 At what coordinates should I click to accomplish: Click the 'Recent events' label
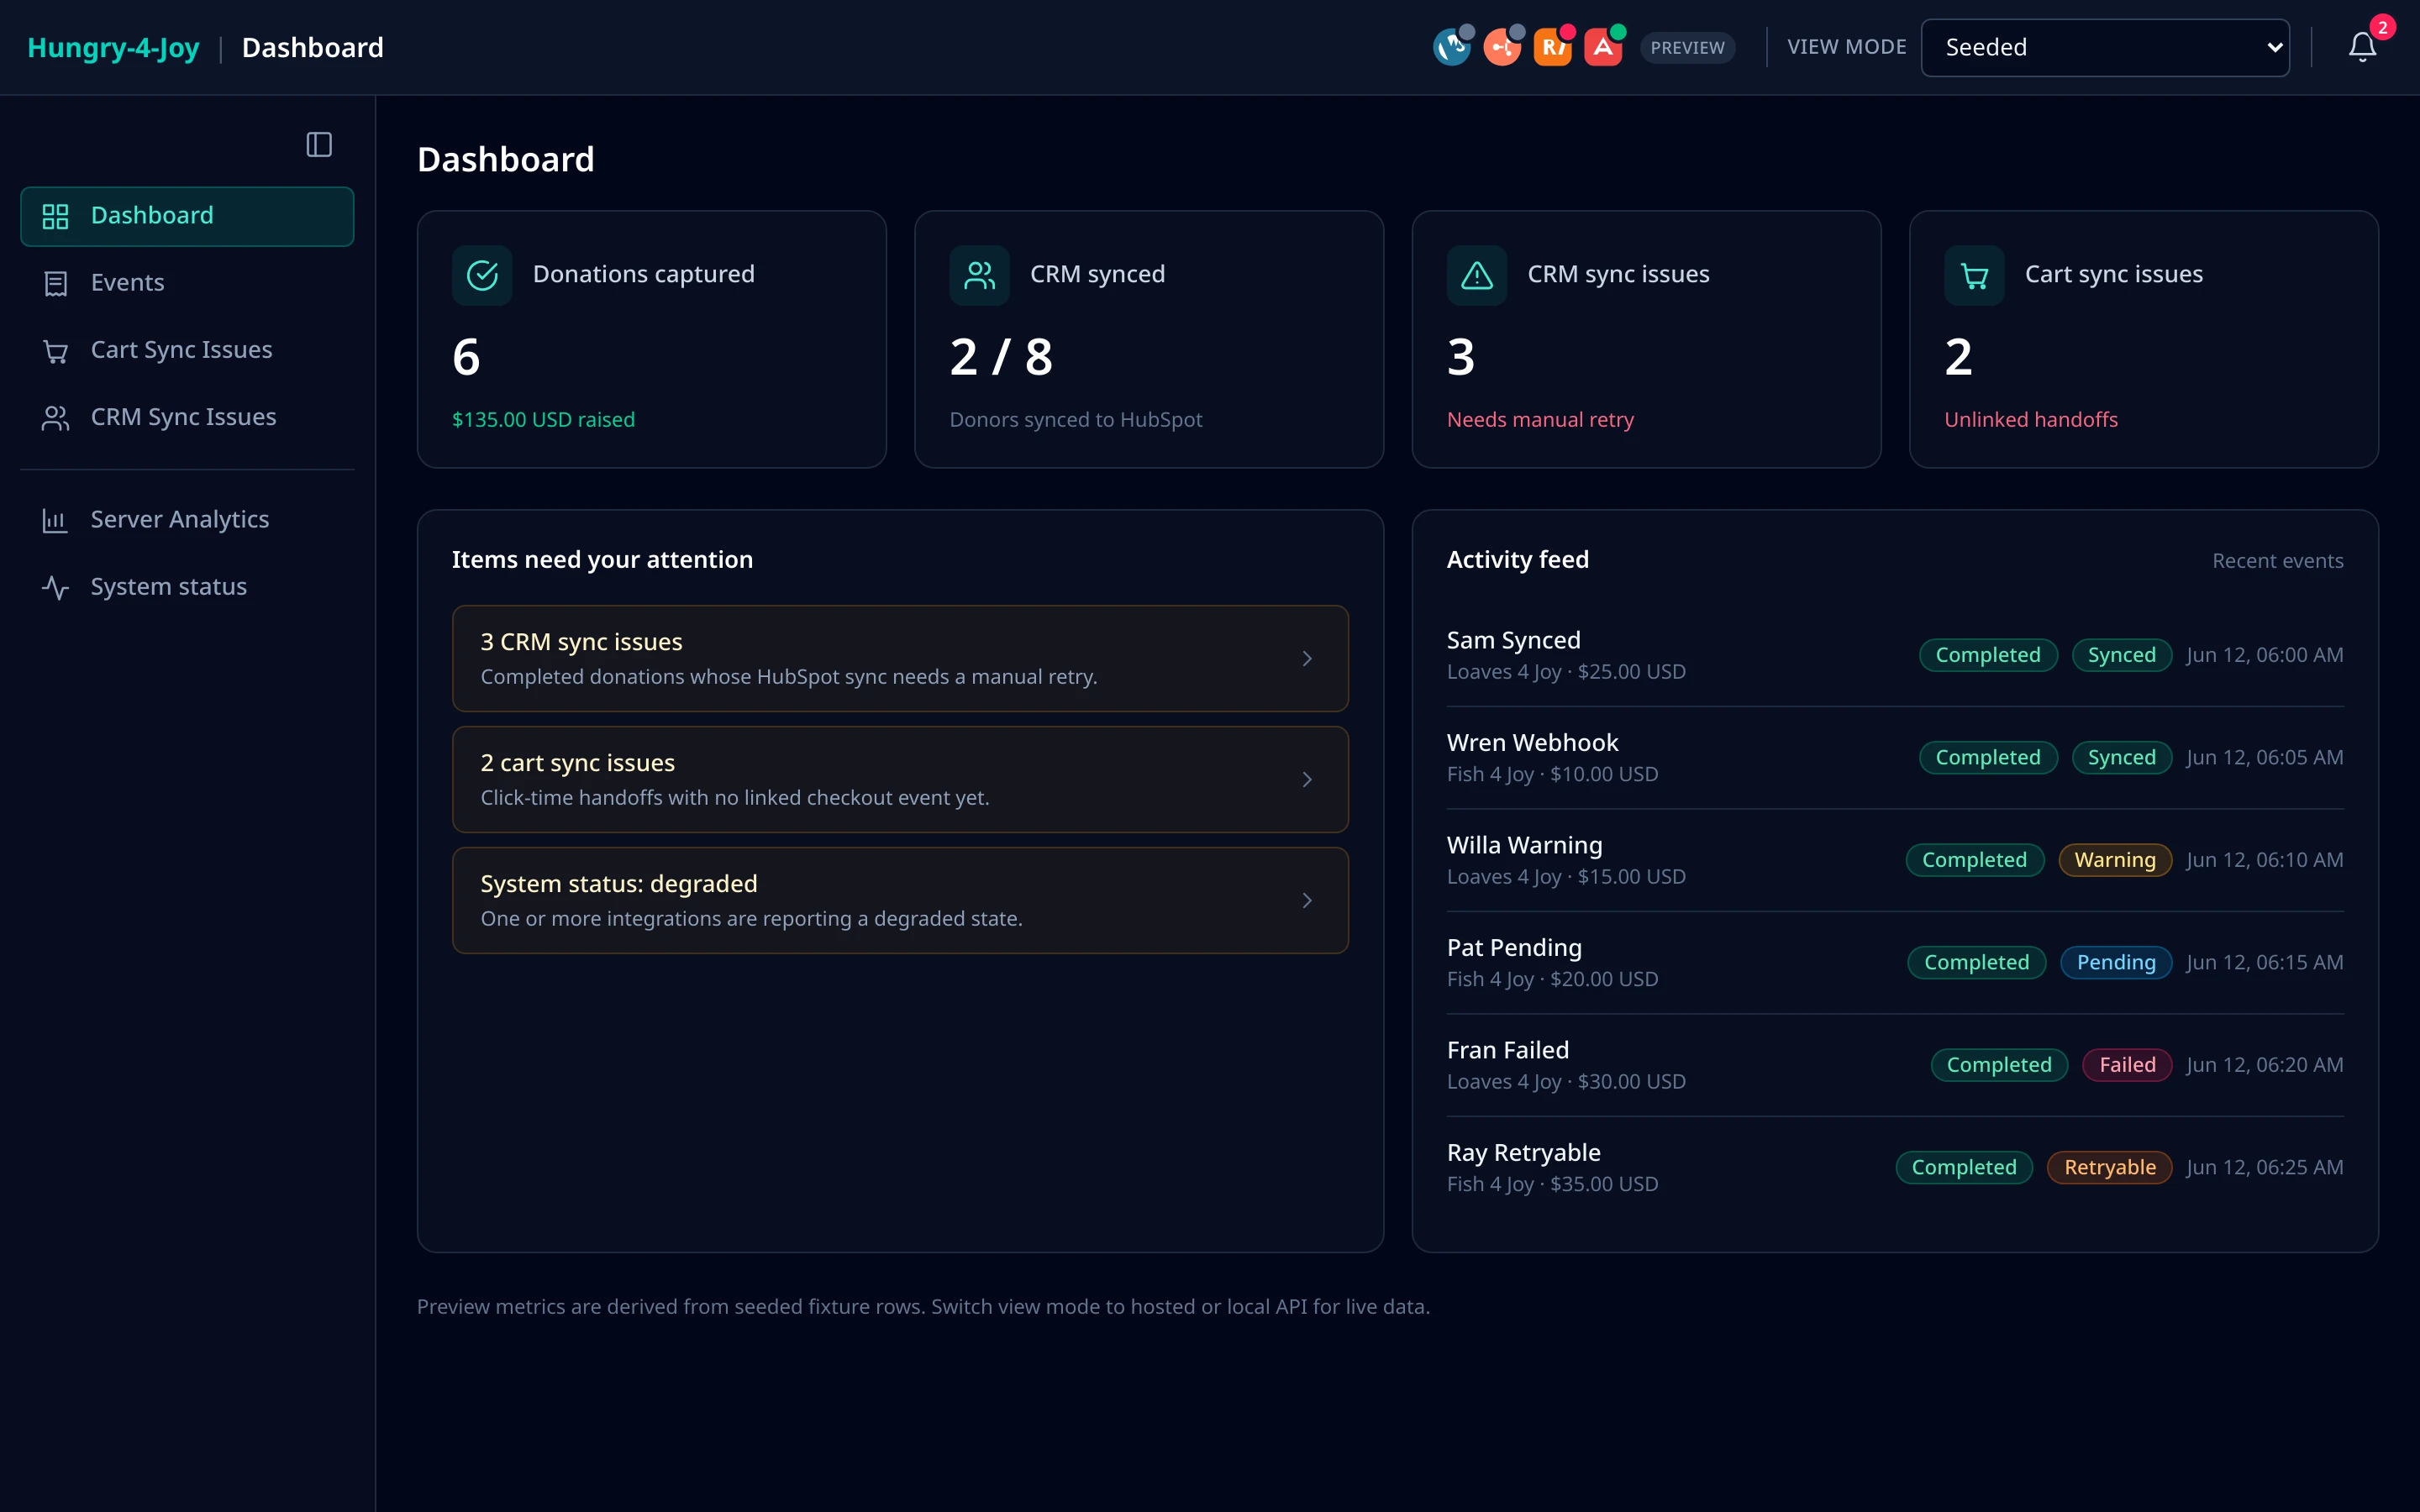click(2277, 561)
